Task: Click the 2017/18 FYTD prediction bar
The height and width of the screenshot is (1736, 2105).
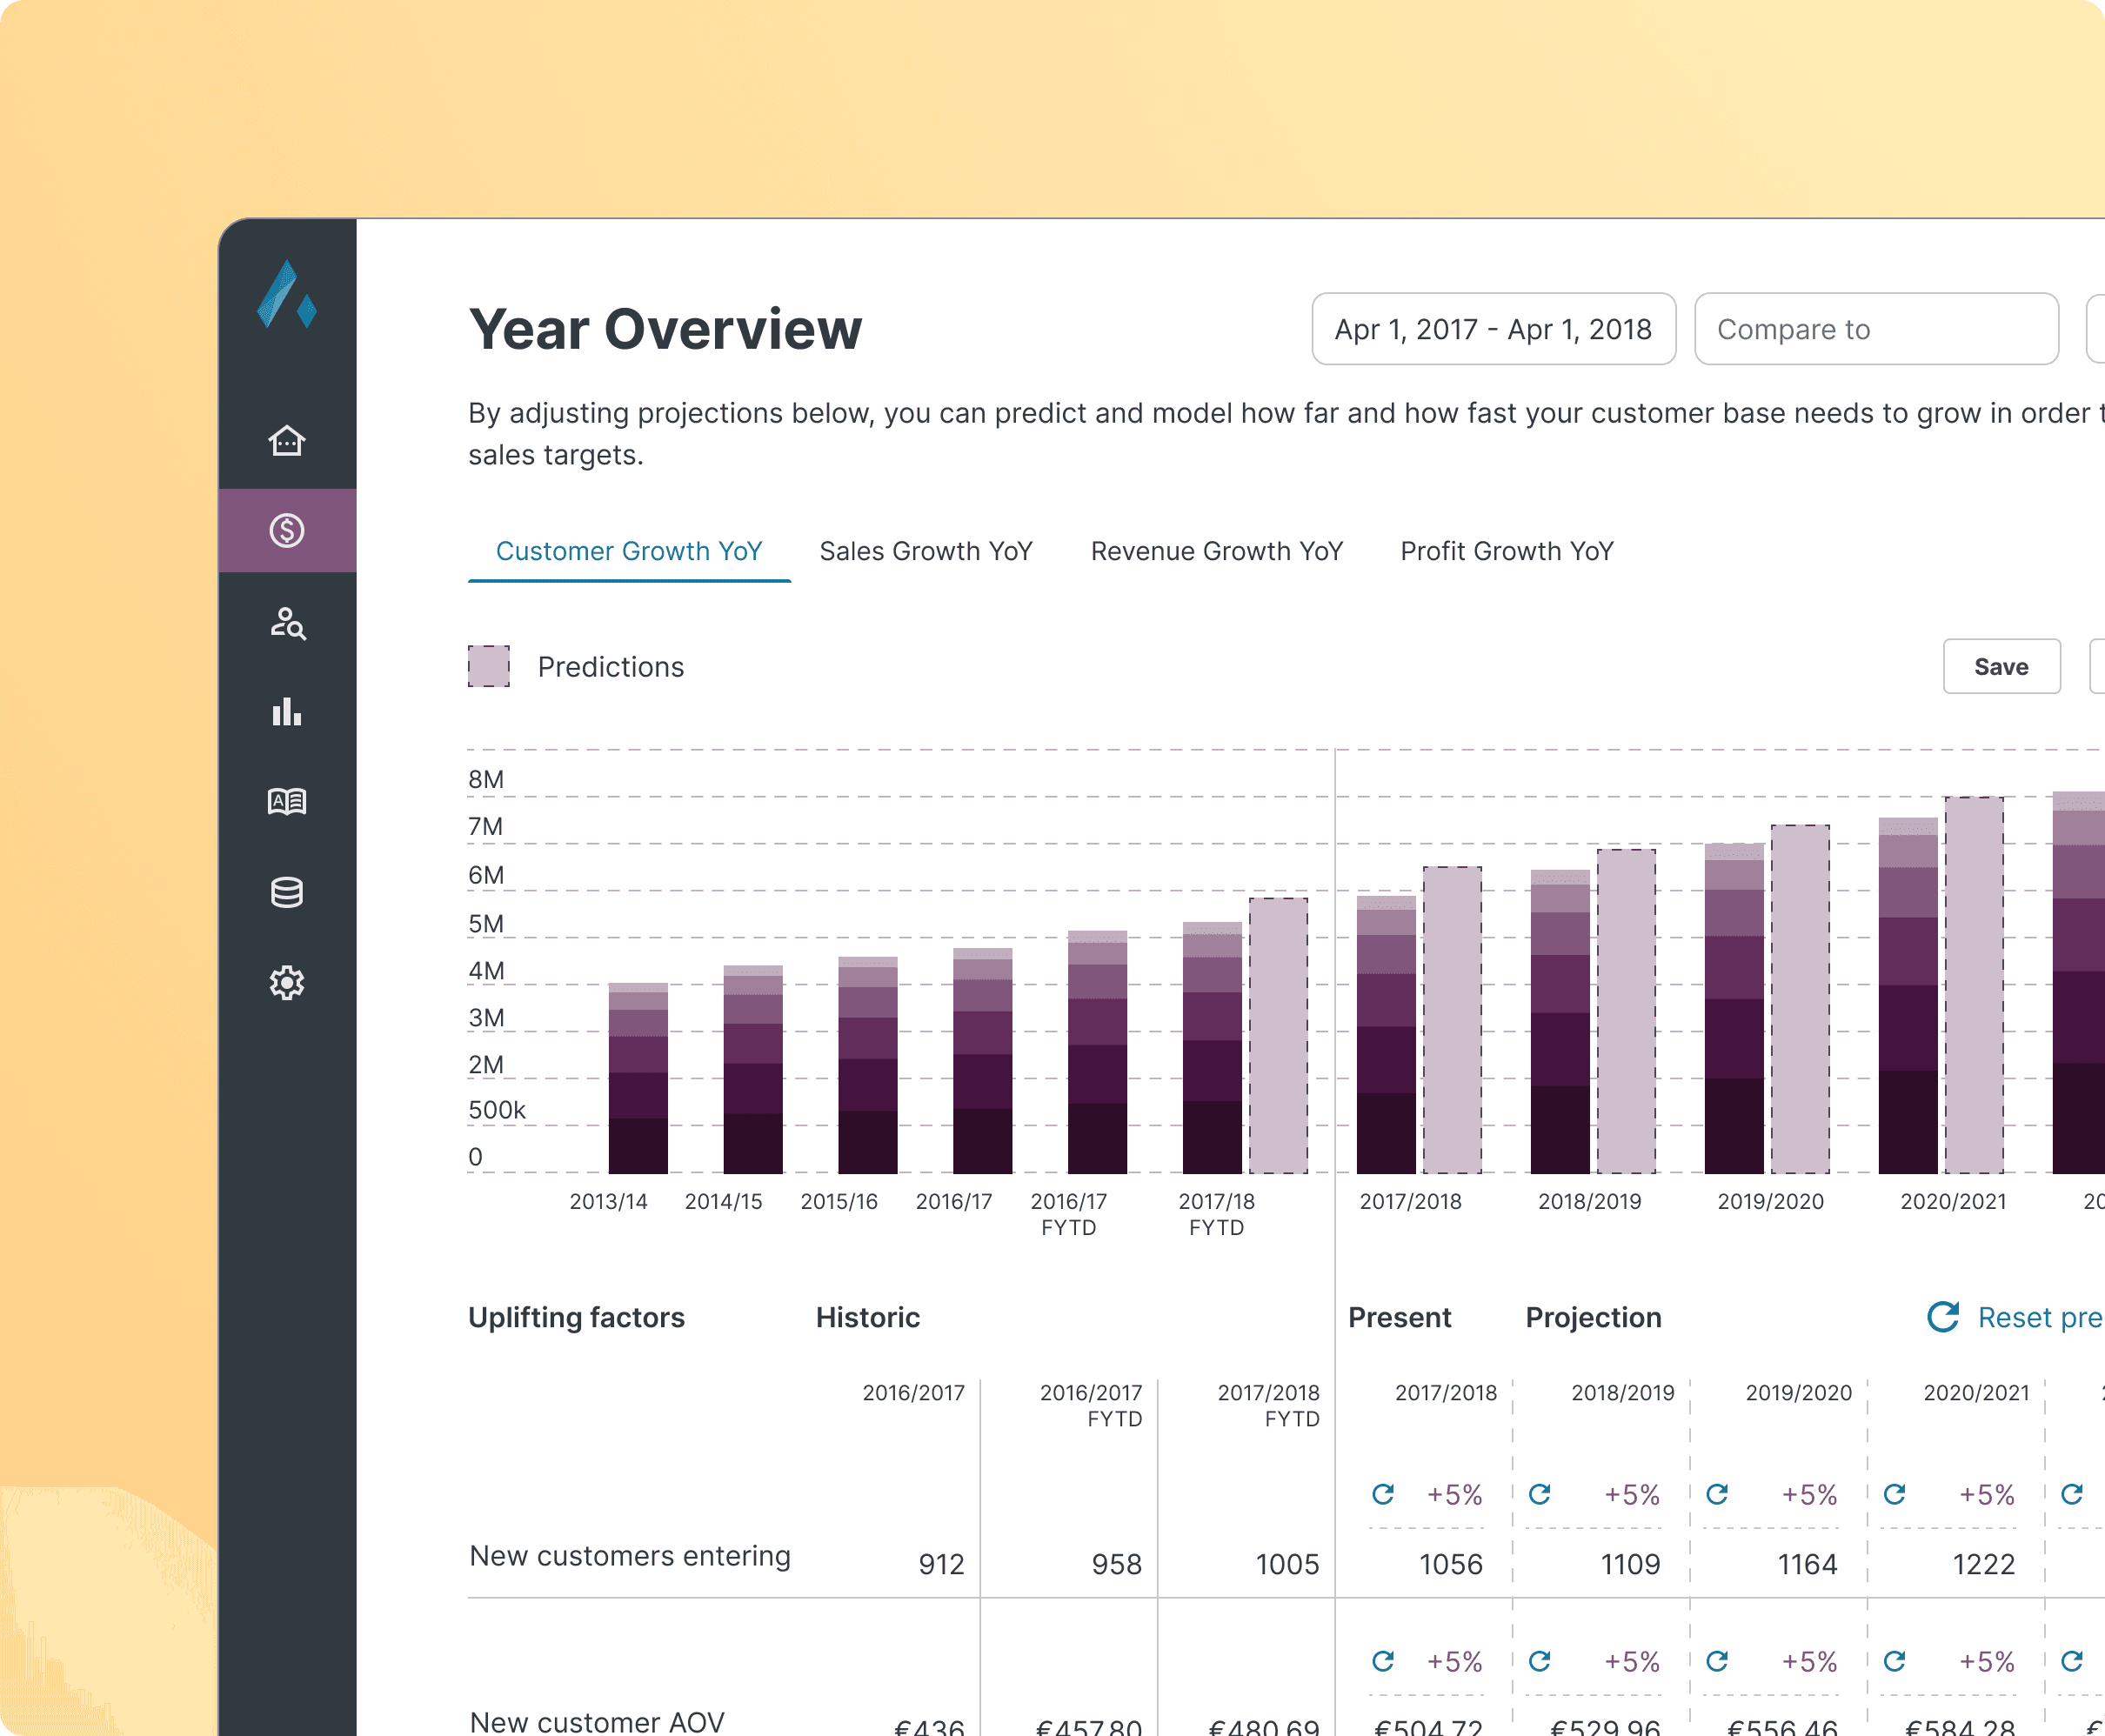Action: click(1279, 1035)
